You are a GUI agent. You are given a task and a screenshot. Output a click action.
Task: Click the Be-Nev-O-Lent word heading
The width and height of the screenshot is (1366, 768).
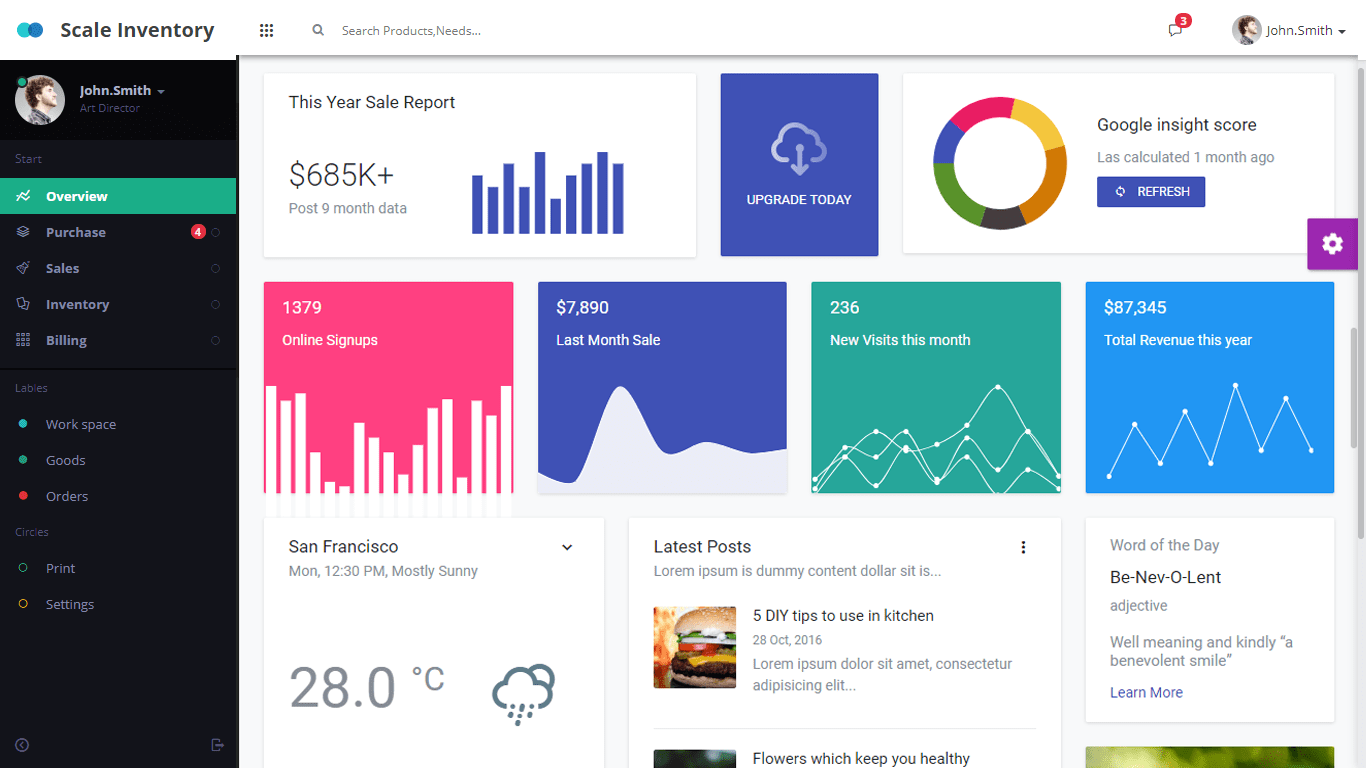point(1166,577)
